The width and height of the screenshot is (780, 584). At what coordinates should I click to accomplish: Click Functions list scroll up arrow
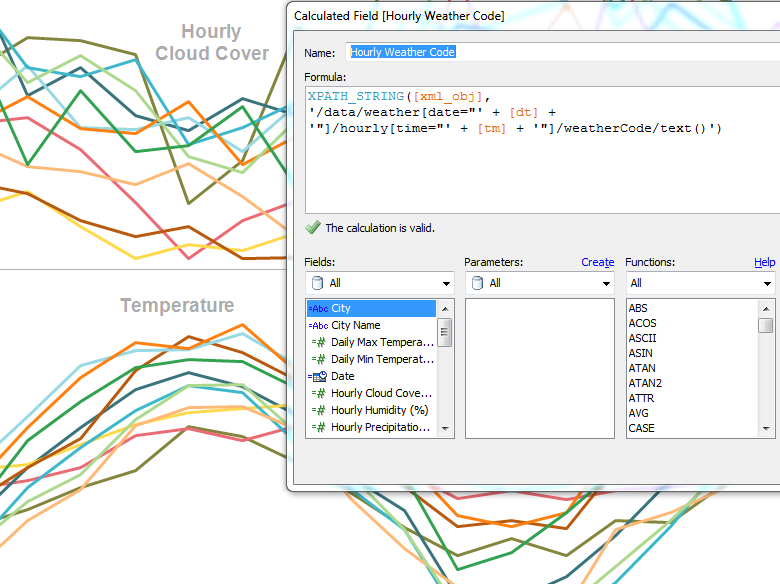coord(766,309)
